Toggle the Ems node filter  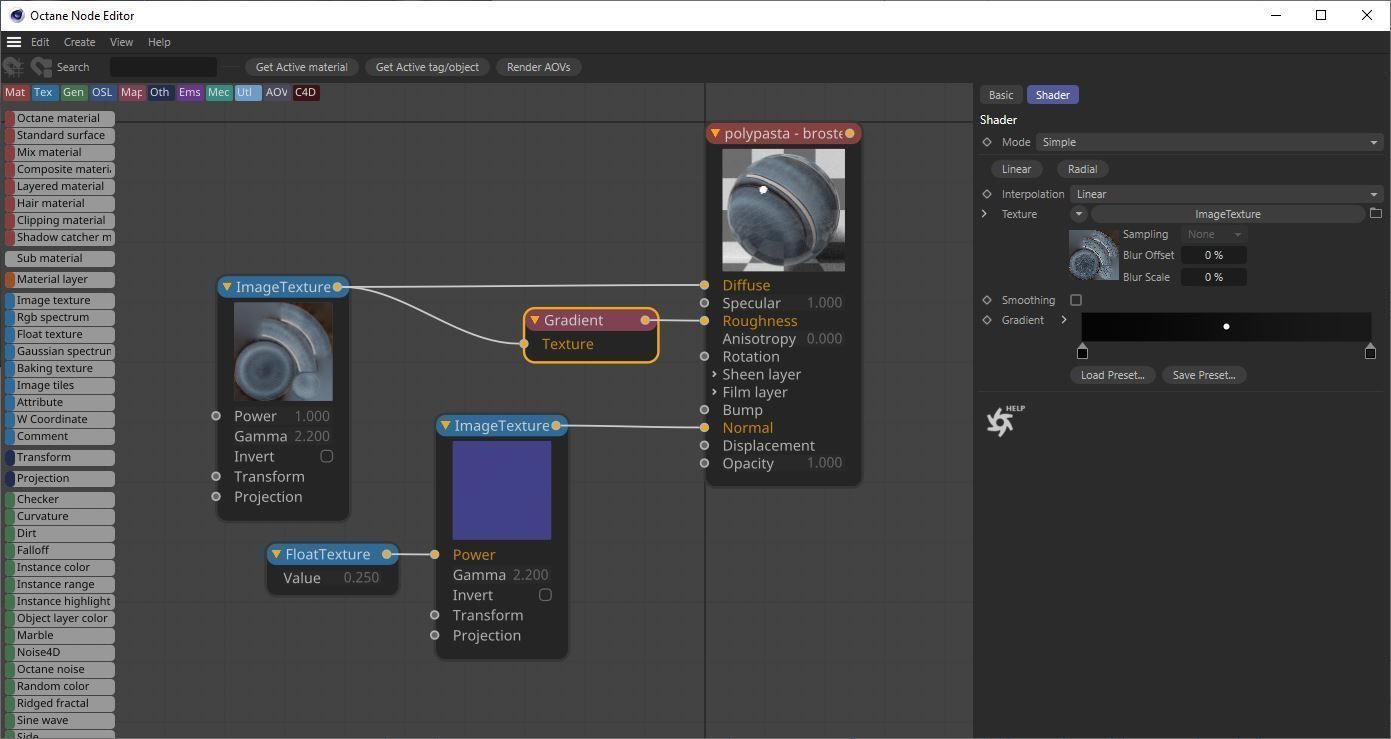tap(189, 92)
